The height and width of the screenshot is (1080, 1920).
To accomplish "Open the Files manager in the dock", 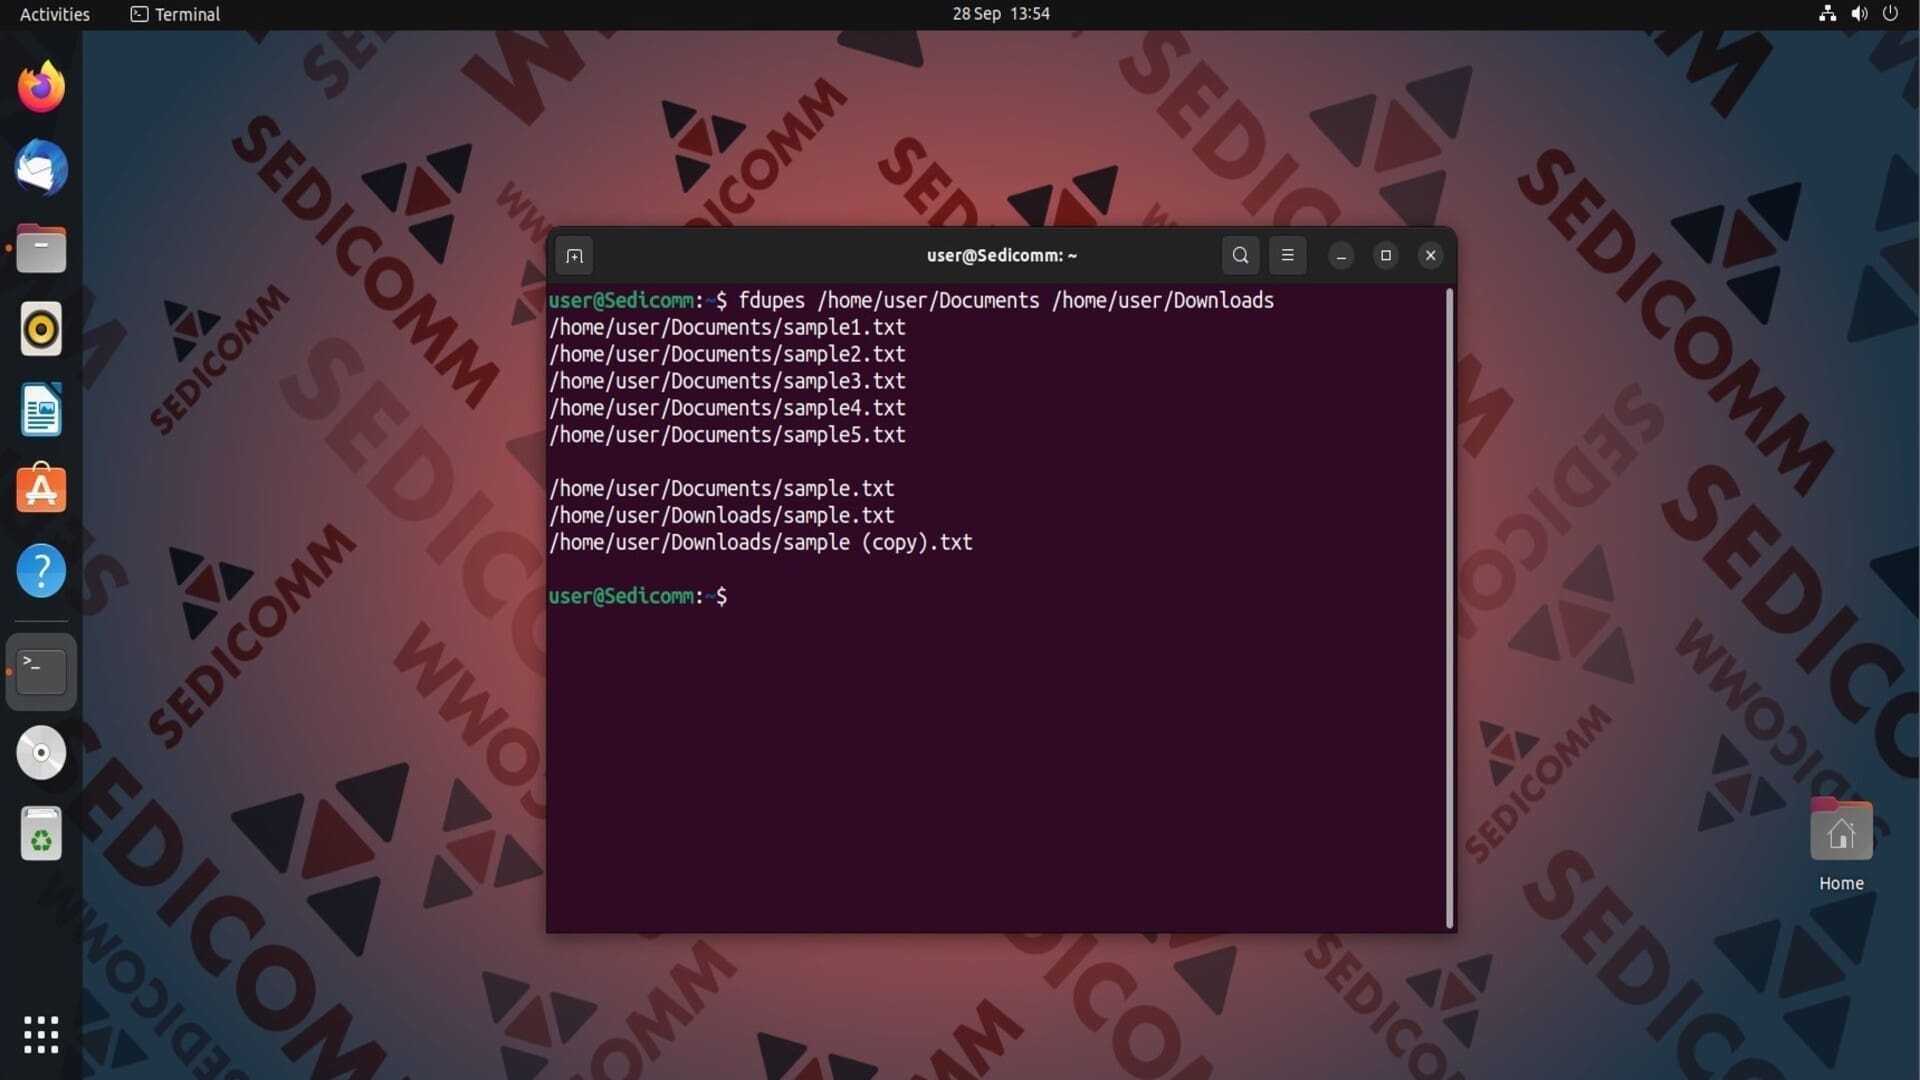I will (x=41, y=249).
